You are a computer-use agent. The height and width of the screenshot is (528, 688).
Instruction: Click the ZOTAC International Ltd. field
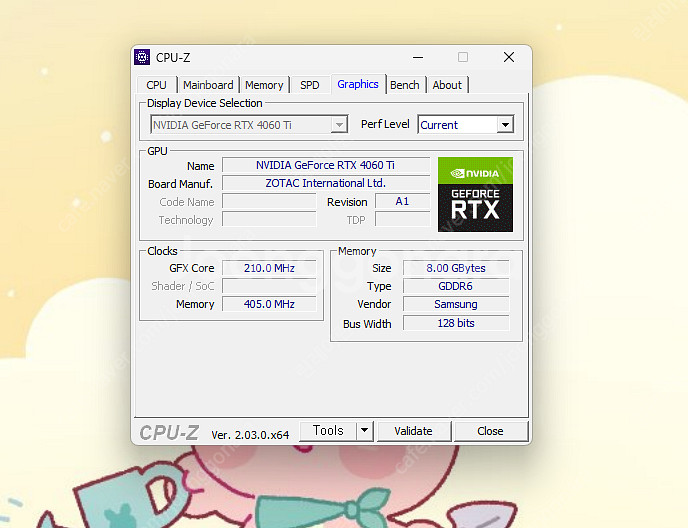tap(326, 183)
